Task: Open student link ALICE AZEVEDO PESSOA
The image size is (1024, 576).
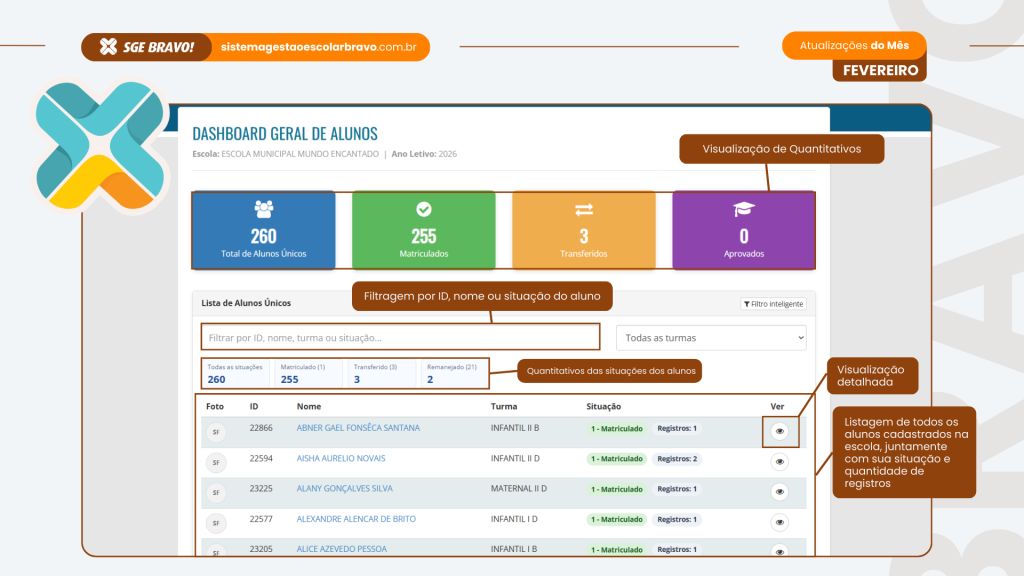Action: pyautogui.click(x=343, y=549)
